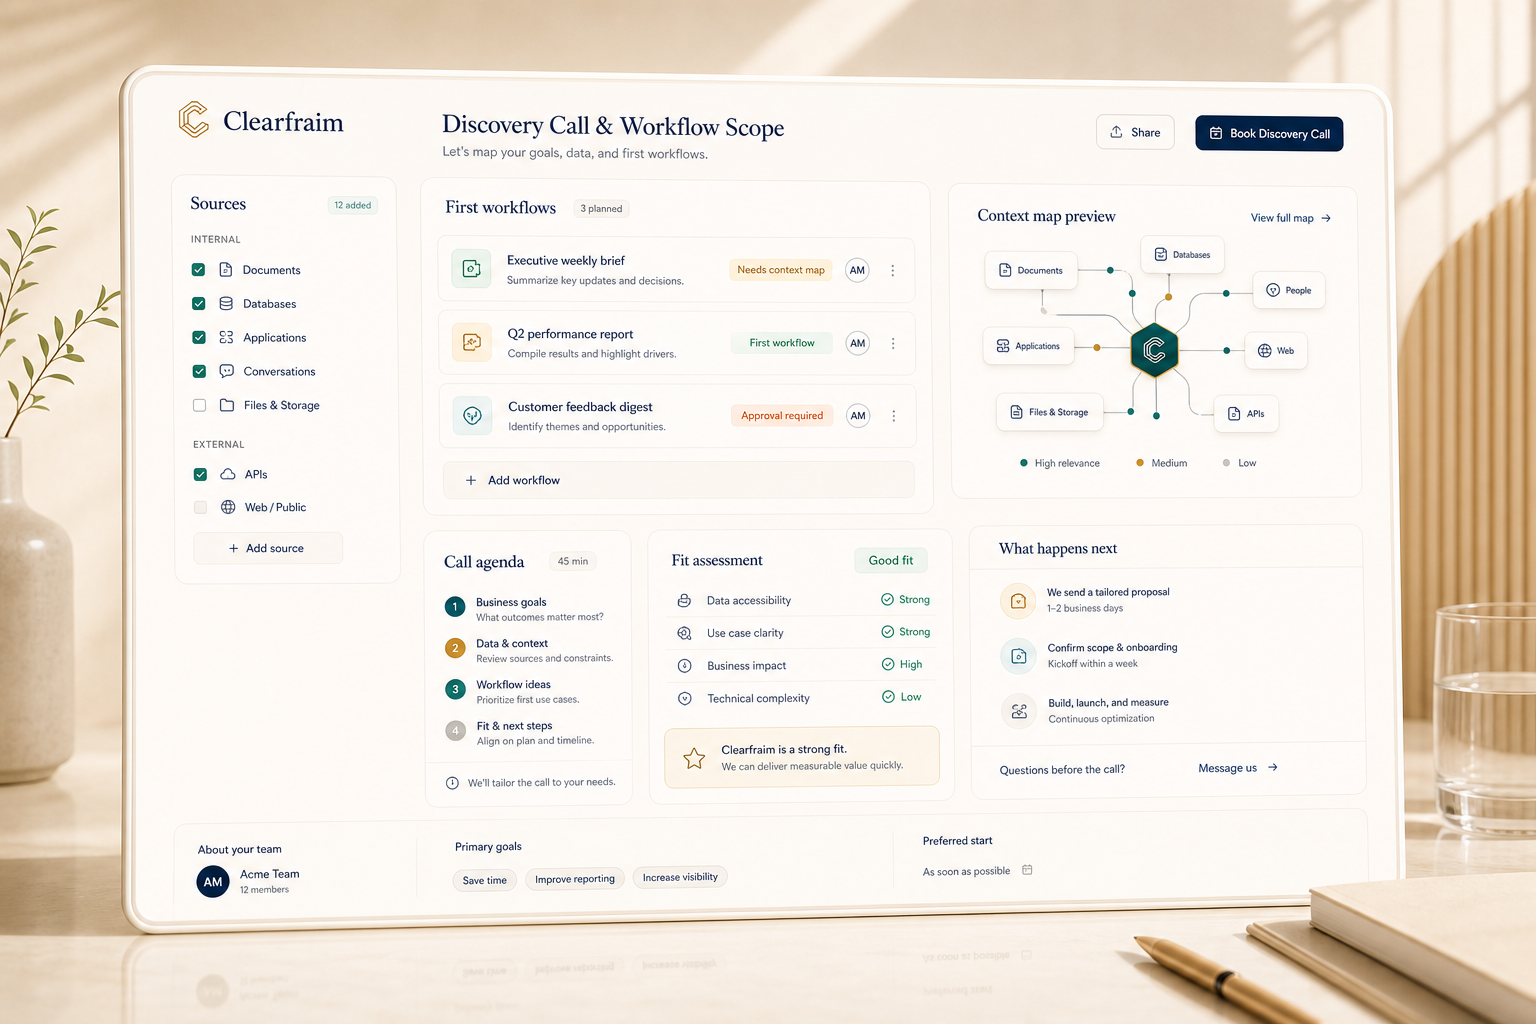Click the Documents file icon in Sources
Image resolution: width=1536 pixels, height=1024 pixels.
point(226,270)
